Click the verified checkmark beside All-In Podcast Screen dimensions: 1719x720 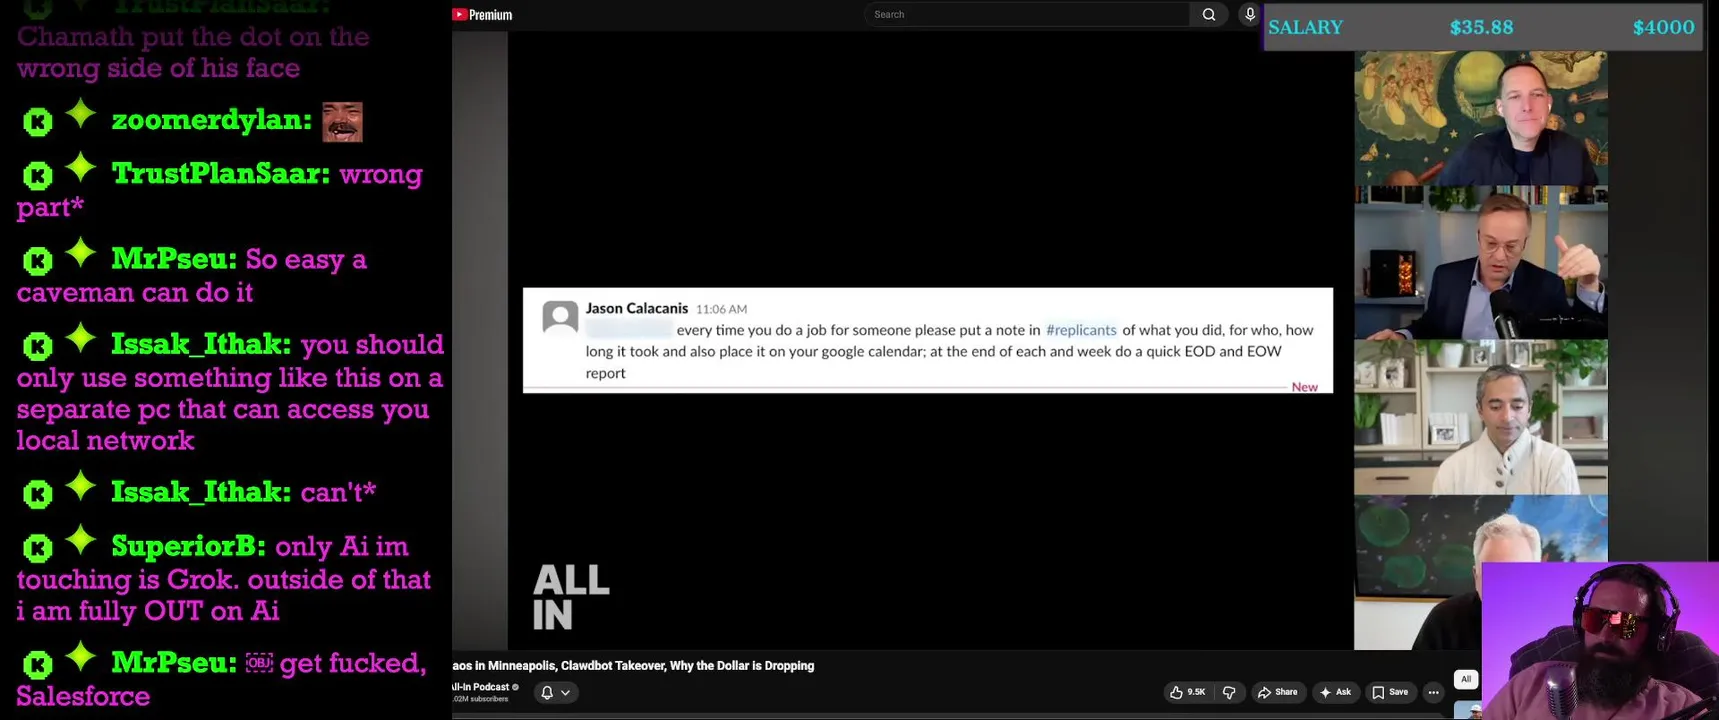(516, 687)
